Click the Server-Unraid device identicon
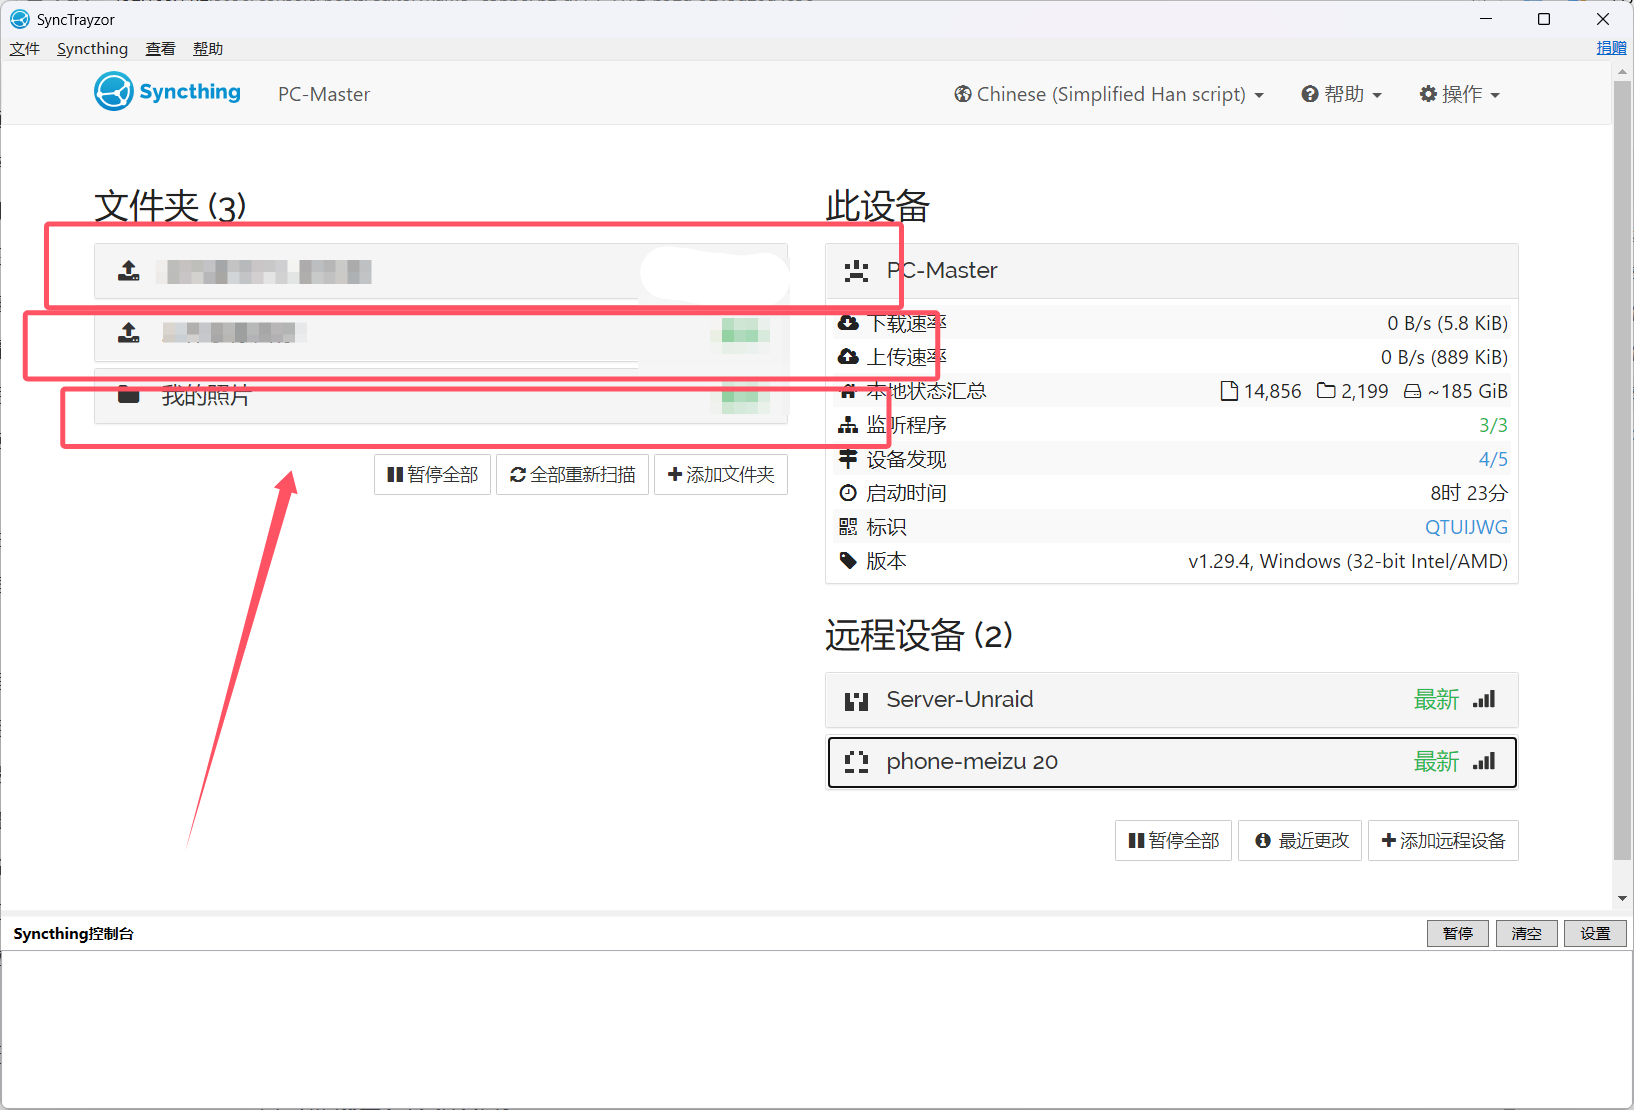The image size is (1634, 1110). click(856, 701)
